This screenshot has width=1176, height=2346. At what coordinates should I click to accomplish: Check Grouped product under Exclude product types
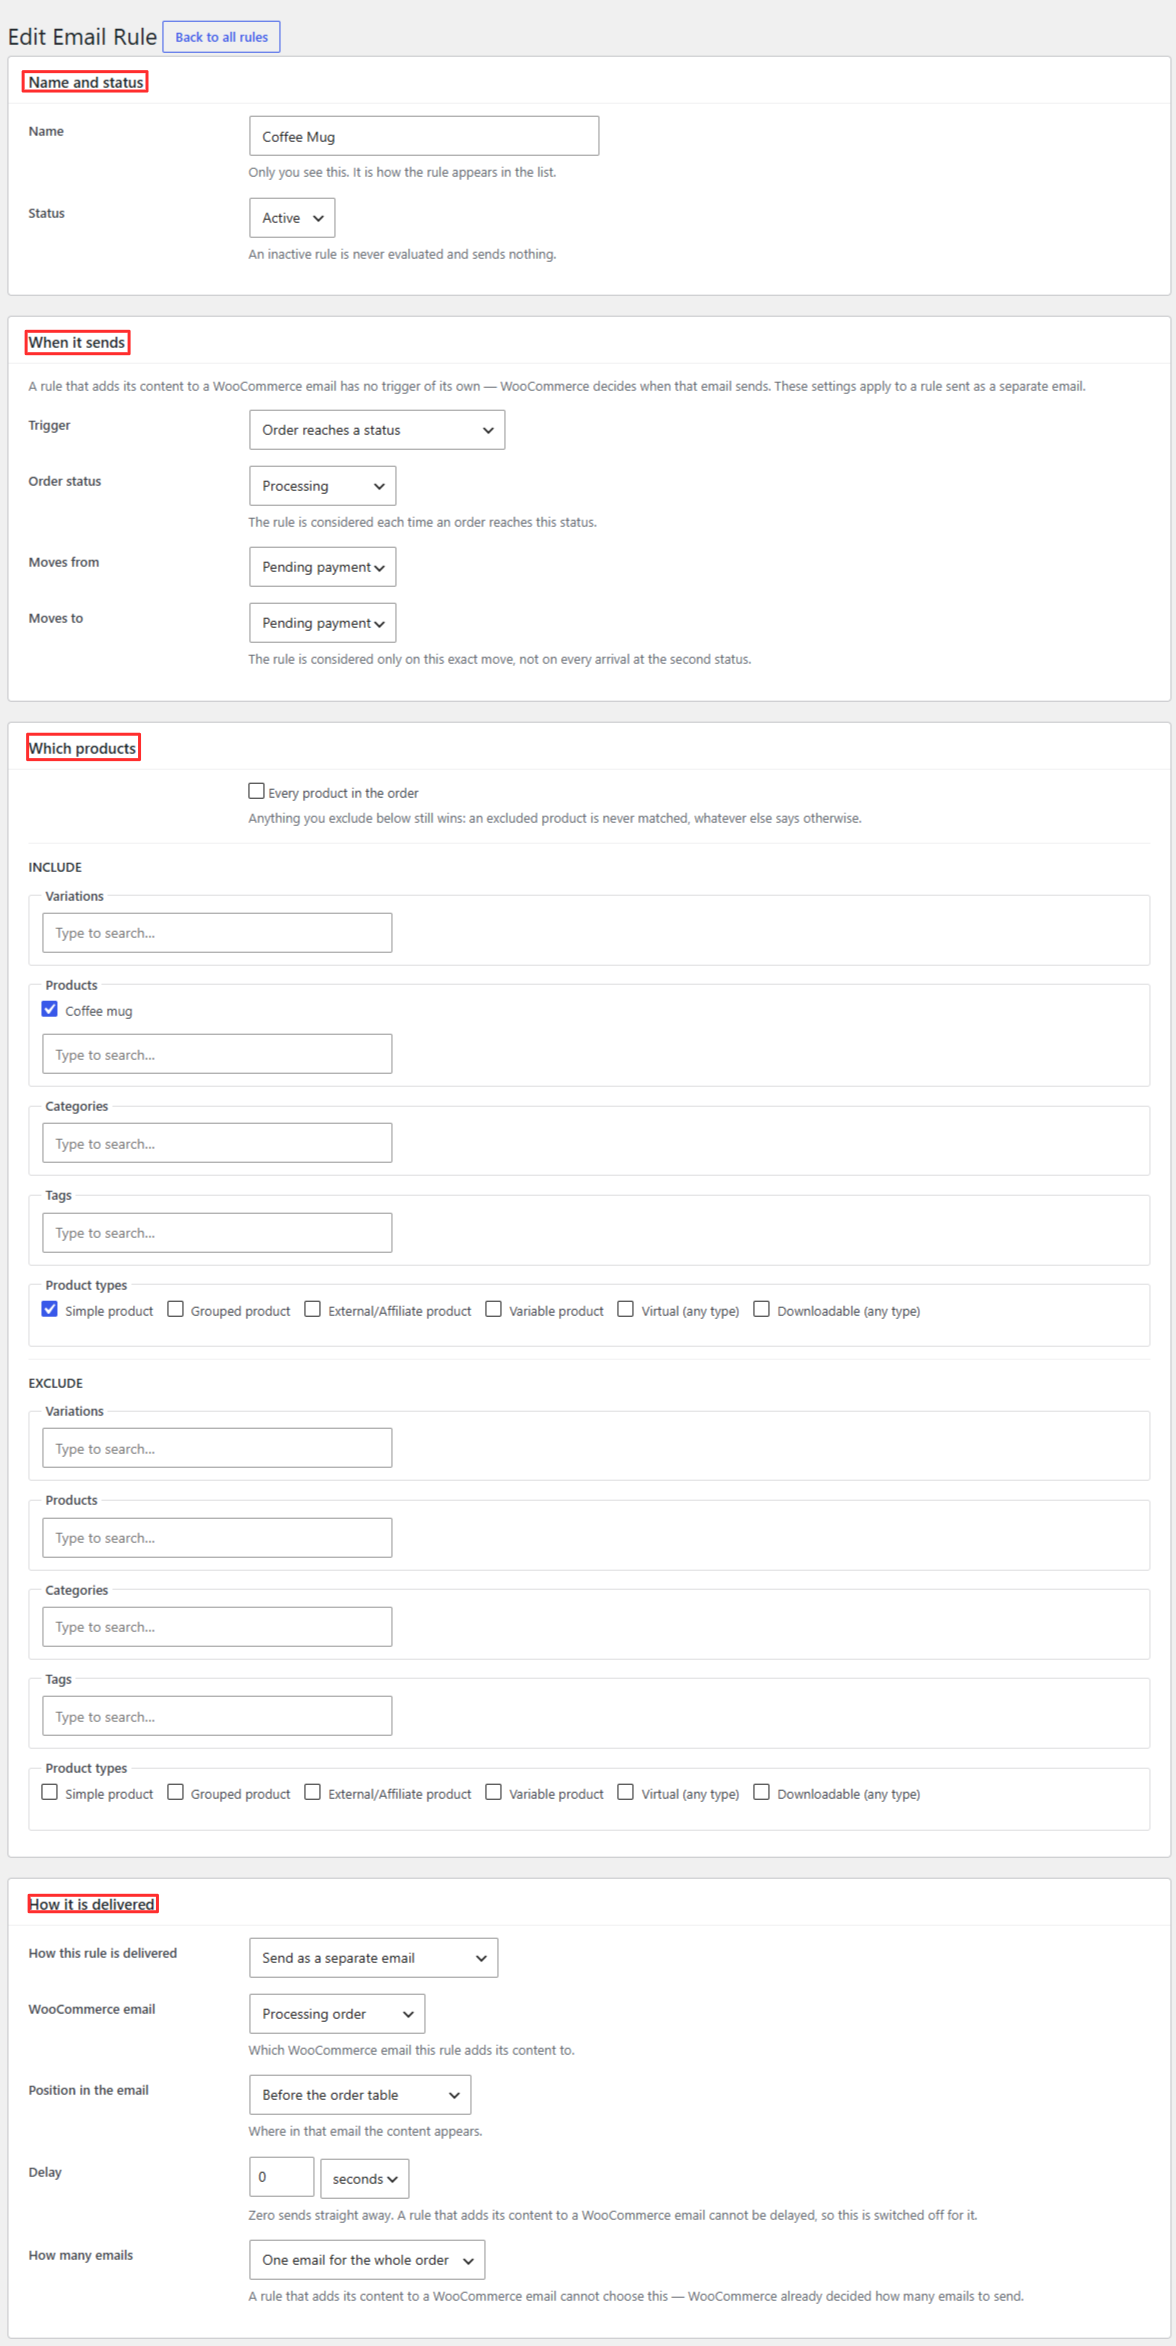coord(175,1792)
